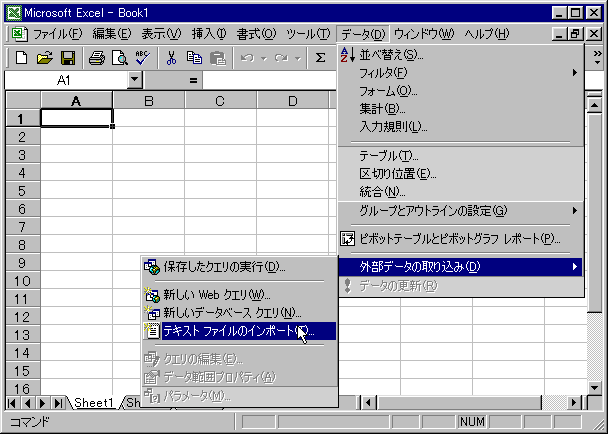Click the AutoSum sigma icon
The height and width of the screenshot is (434, 608).
click(320, 58)
